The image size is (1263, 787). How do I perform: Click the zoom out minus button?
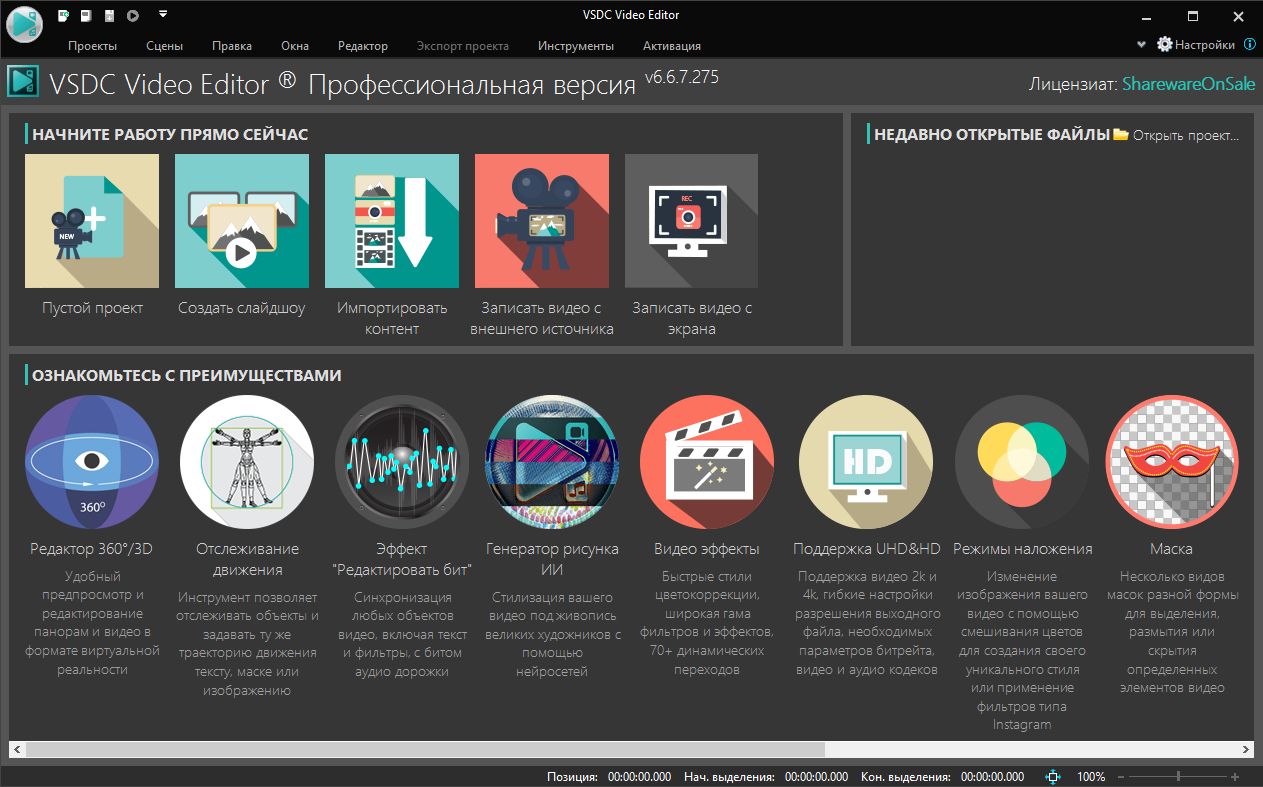(x=1121, y=777)
